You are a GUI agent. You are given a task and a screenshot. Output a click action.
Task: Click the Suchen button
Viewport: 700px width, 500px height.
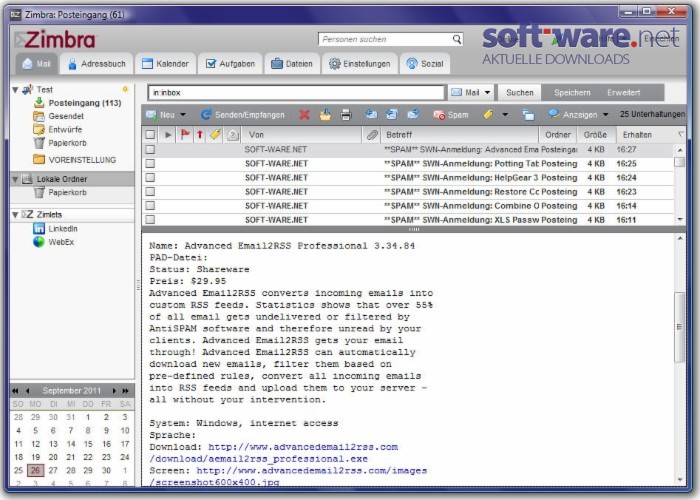(x=520, y=92)
